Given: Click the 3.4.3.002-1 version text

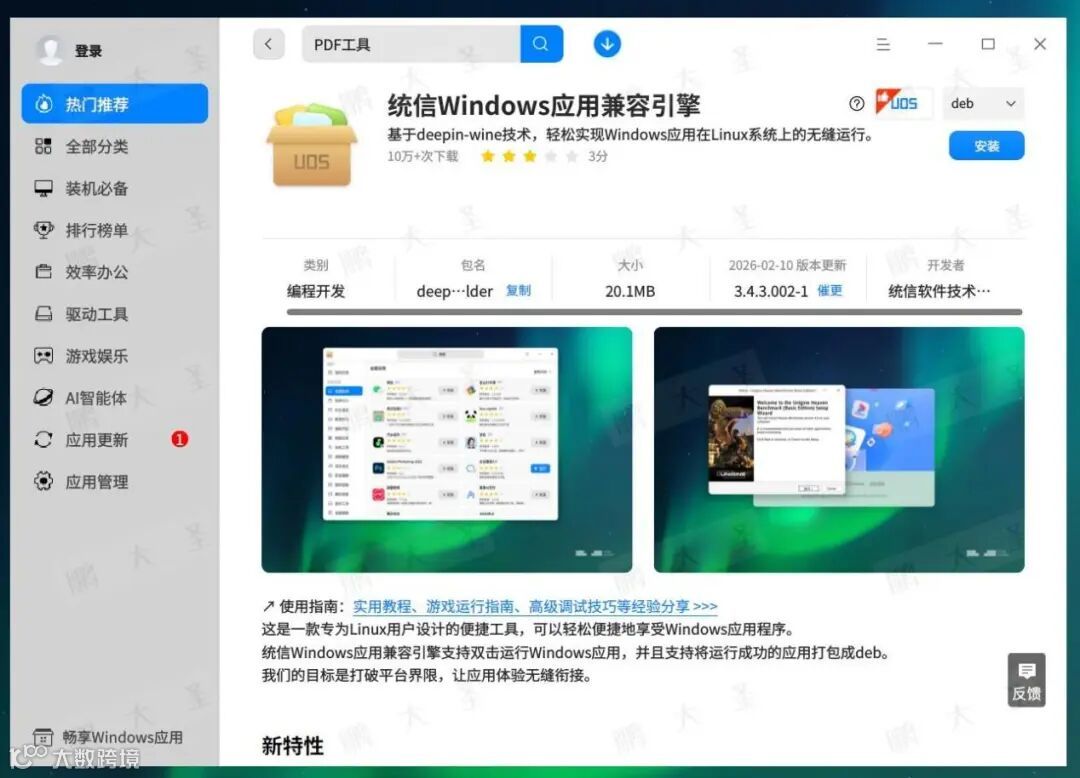Looking at the screenshot, I should coord(771,291).
